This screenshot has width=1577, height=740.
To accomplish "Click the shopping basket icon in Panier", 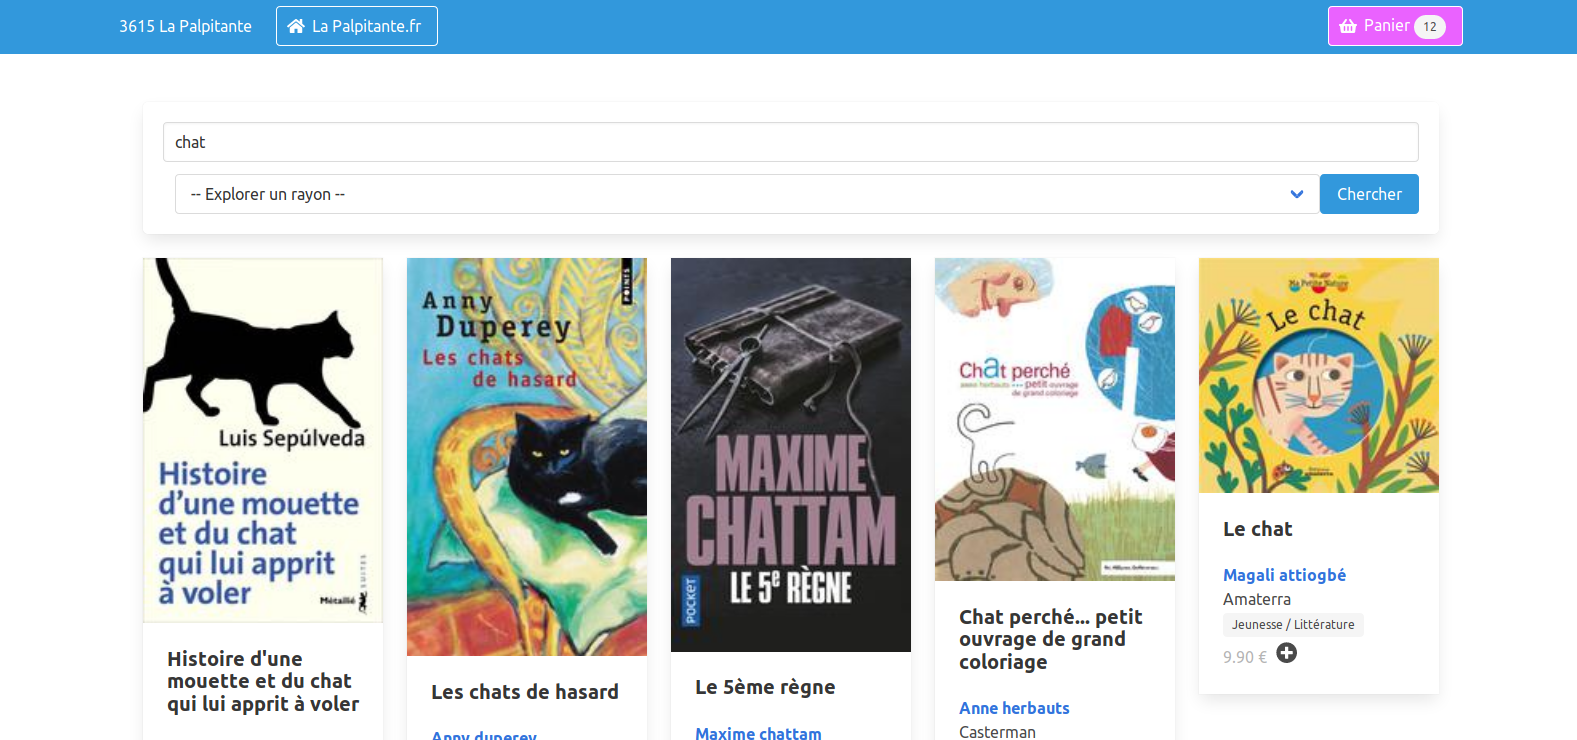I will (x=1348, y=26).
